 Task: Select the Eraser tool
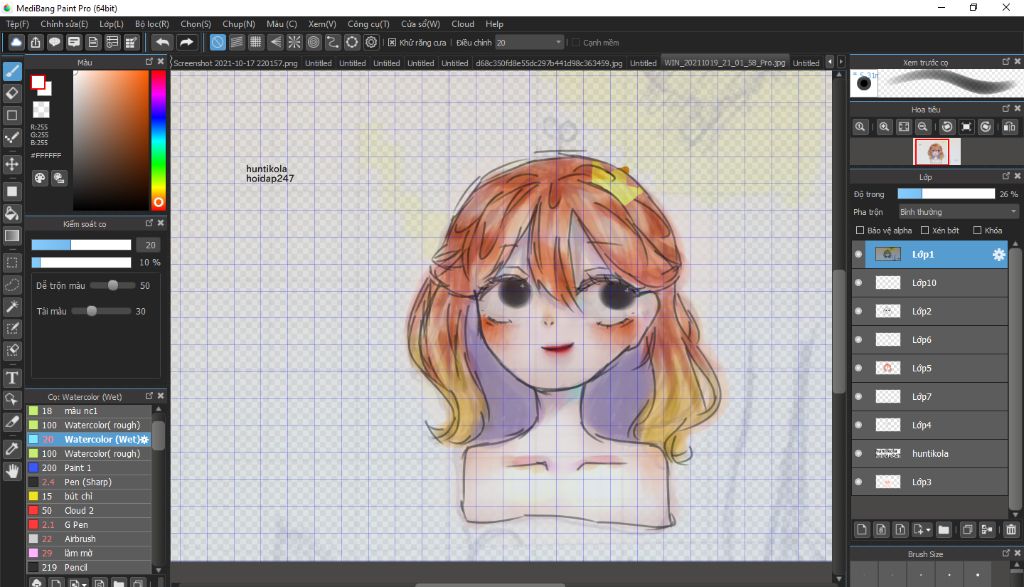tap(12, 93)
